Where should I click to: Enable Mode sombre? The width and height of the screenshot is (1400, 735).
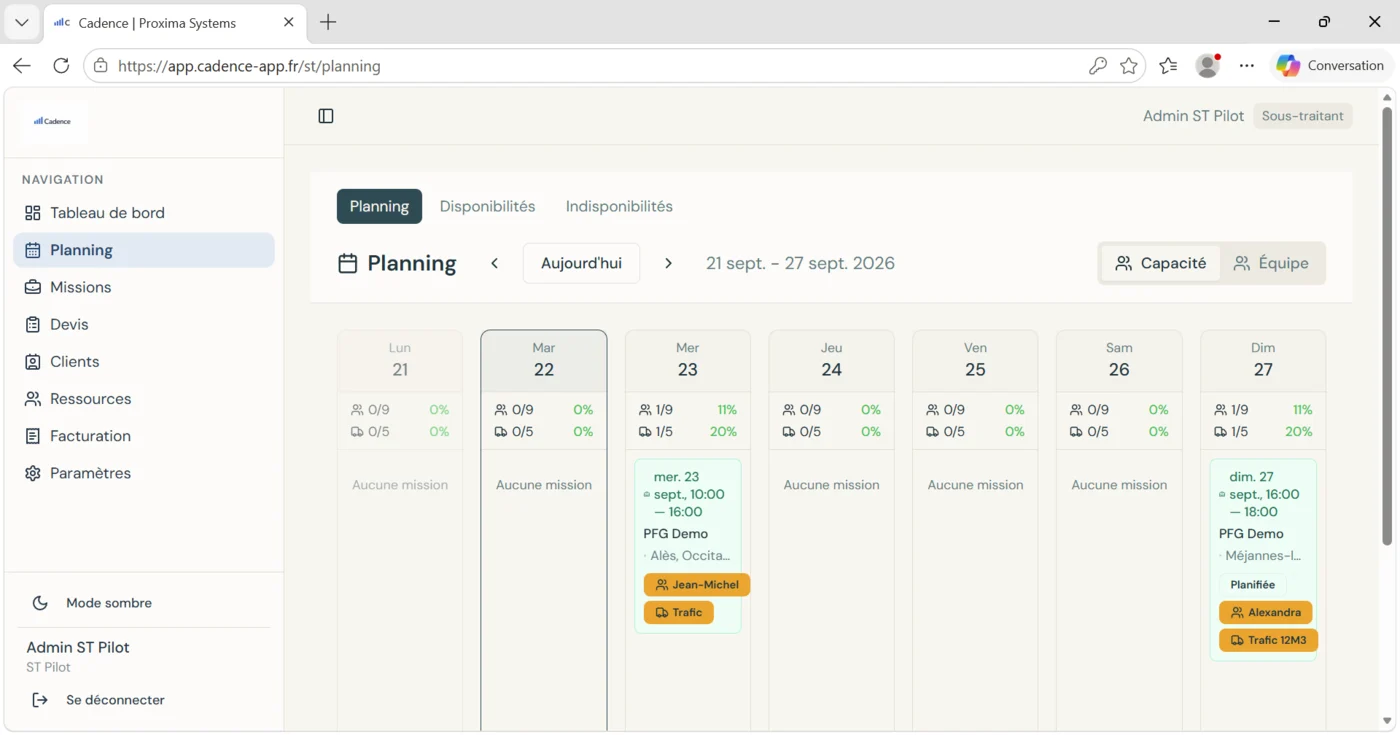coord(144,603)
